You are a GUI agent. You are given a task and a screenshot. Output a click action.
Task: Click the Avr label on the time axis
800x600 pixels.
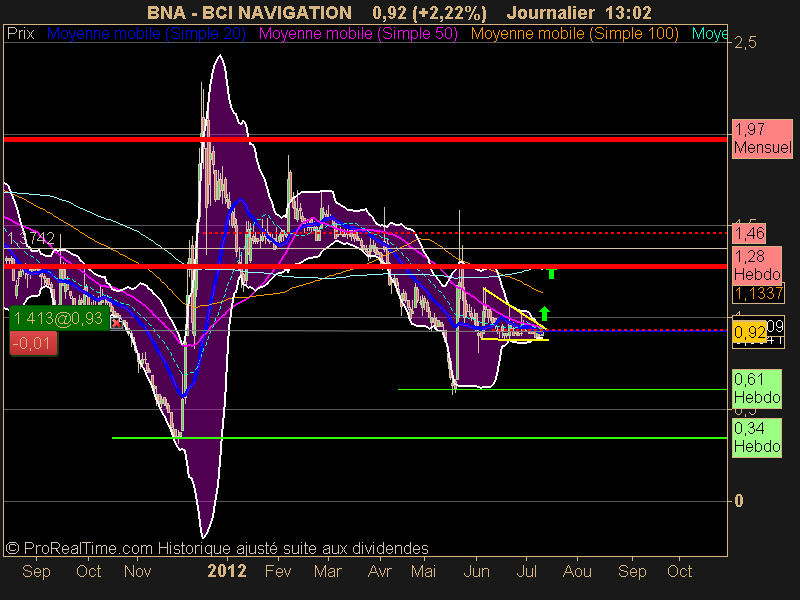pyautogui.click(x=380, y=571)
